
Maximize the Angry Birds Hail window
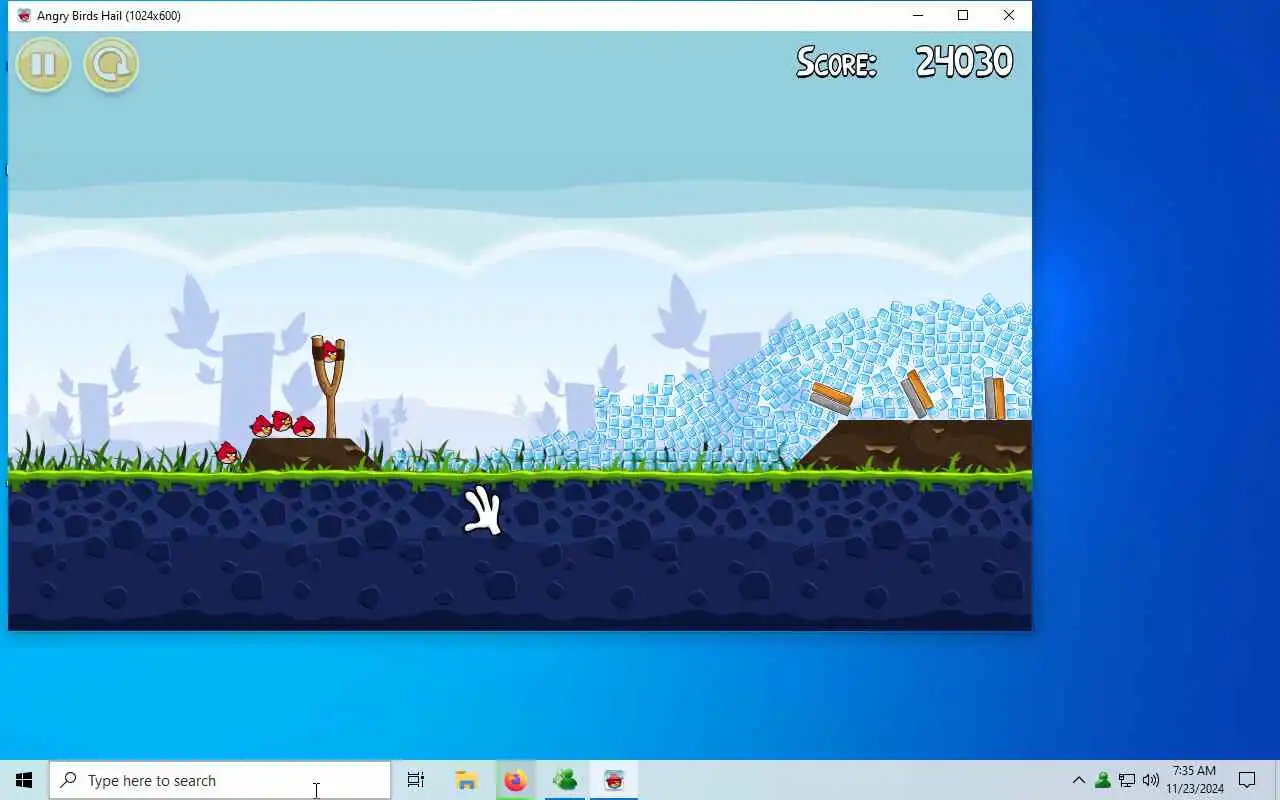tap(963, 15)
